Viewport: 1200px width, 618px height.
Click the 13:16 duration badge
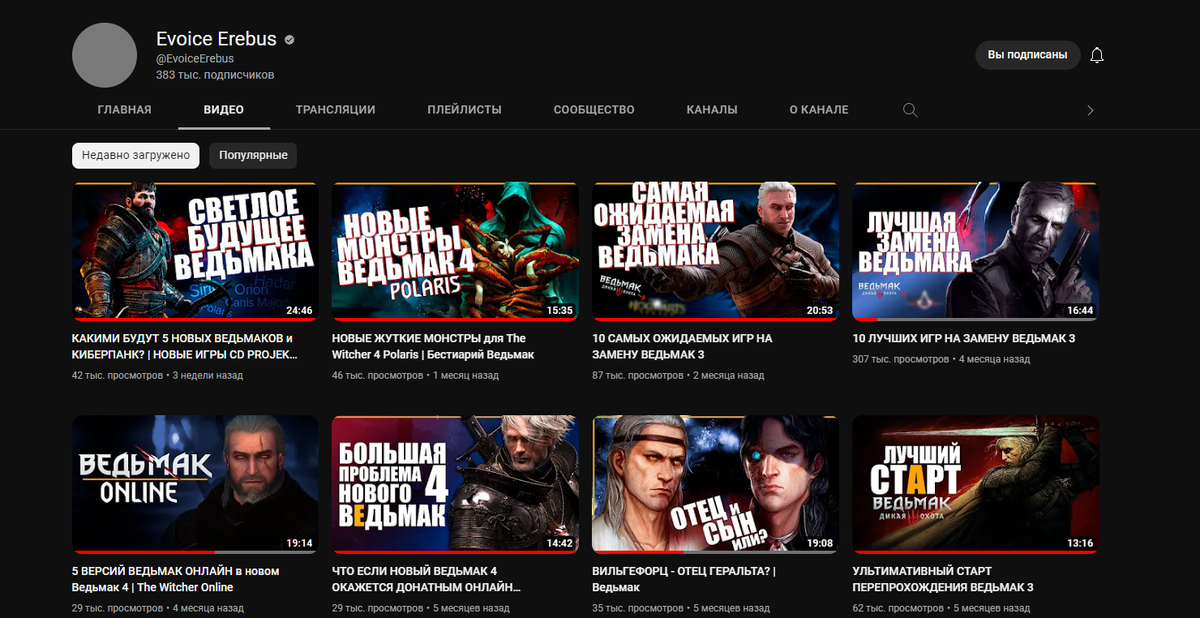pos(1079,543)
